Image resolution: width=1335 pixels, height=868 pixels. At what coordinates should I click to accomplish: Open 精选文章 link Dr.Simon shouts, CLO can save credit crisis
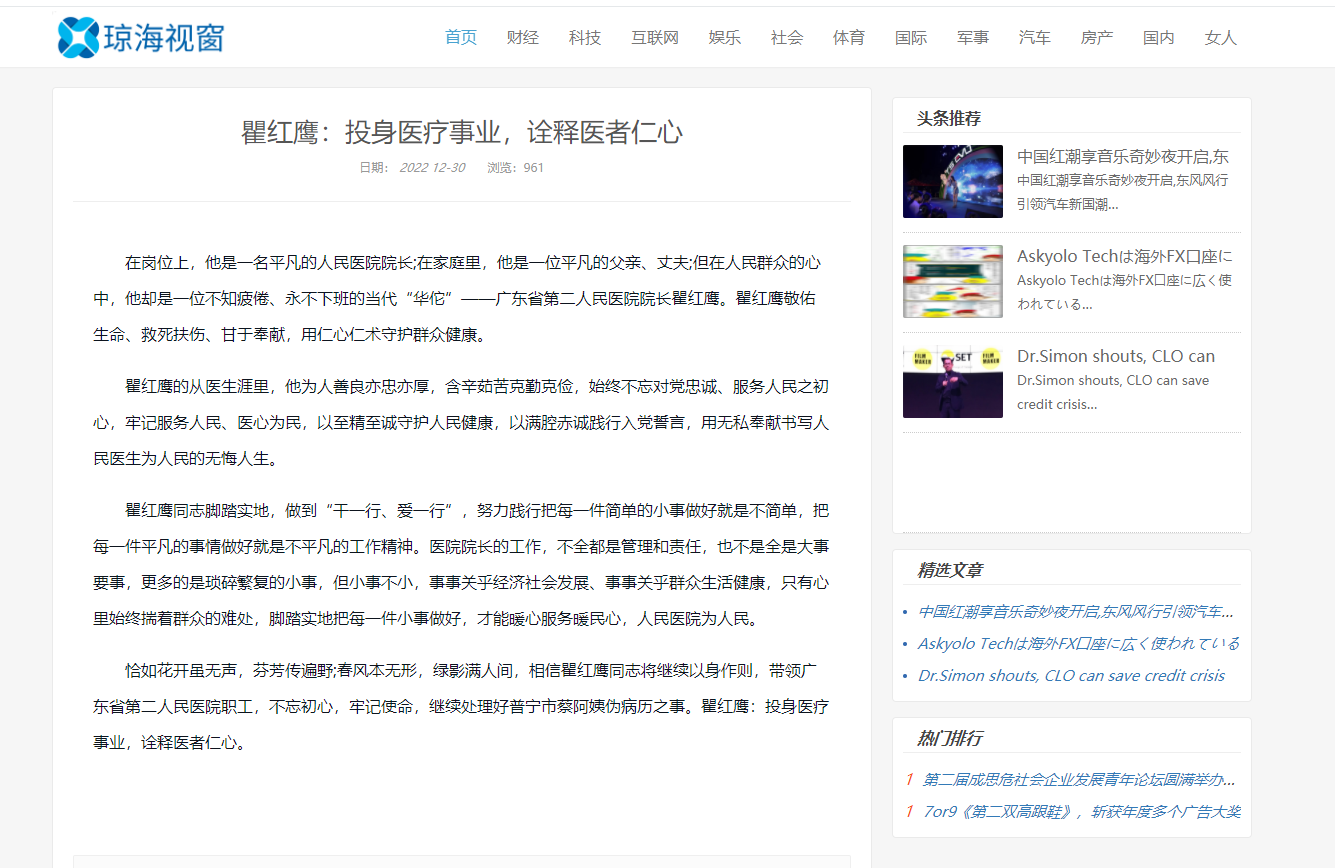1071,676
